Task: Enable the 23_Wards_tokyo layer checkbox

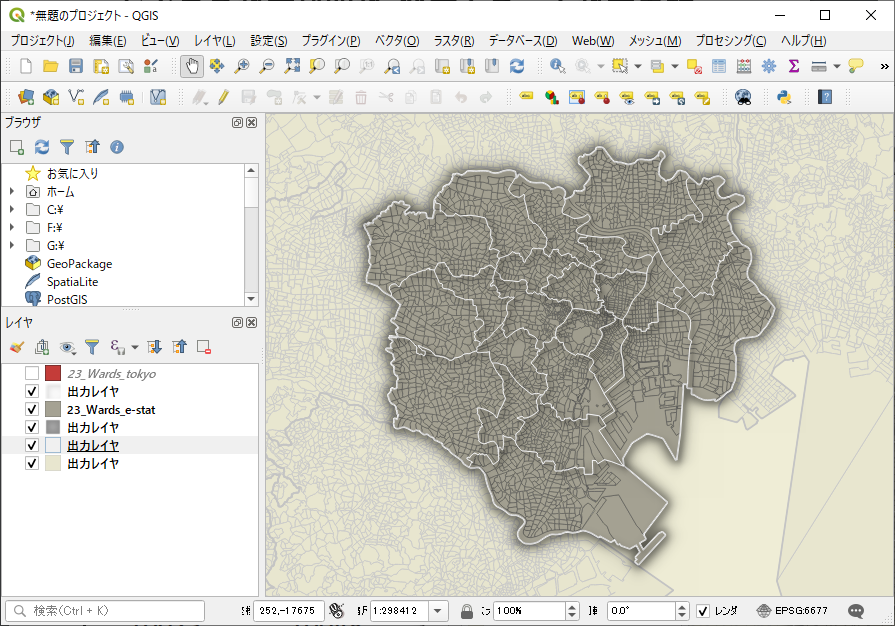Action: pyautogui.click(x=32, y=374)
